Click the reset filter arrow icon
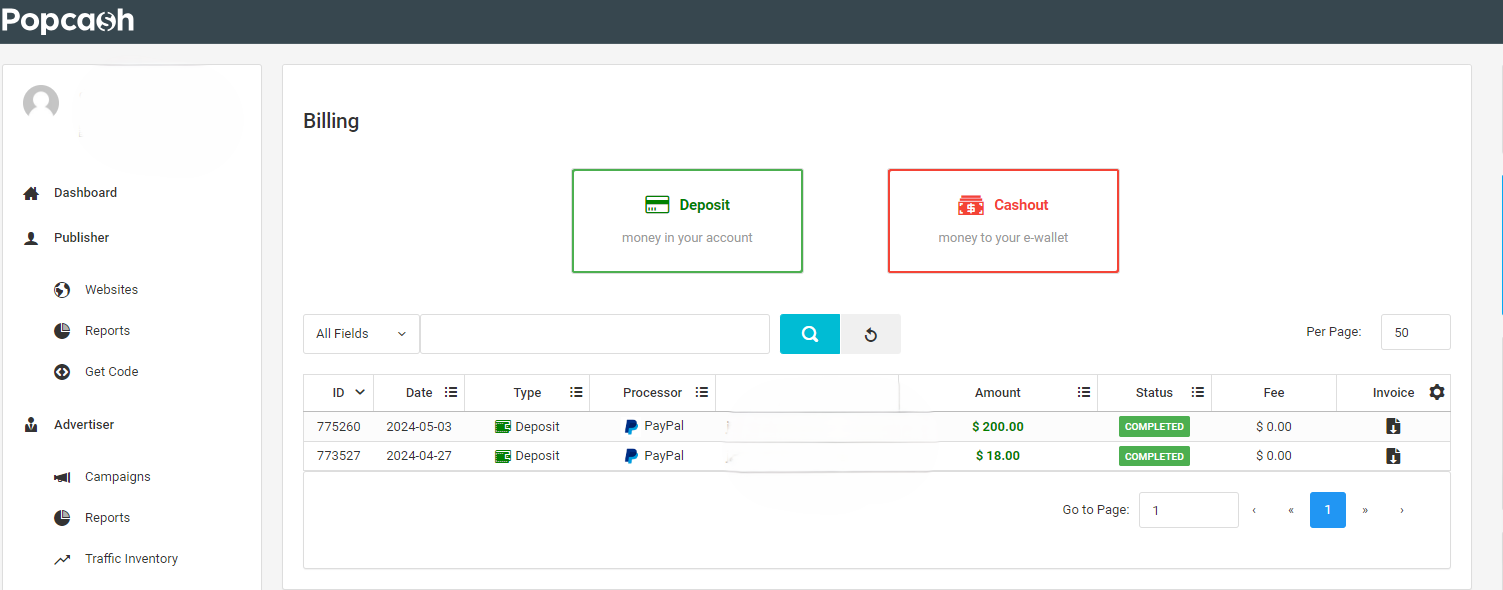The image size is (1503, 590). (870, 334)
